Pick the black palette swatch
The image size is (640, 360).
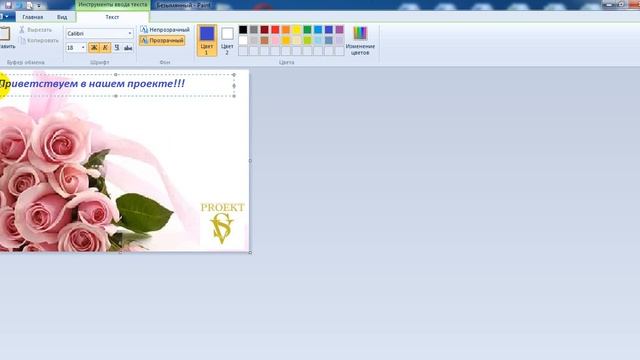tap(243, 29)
